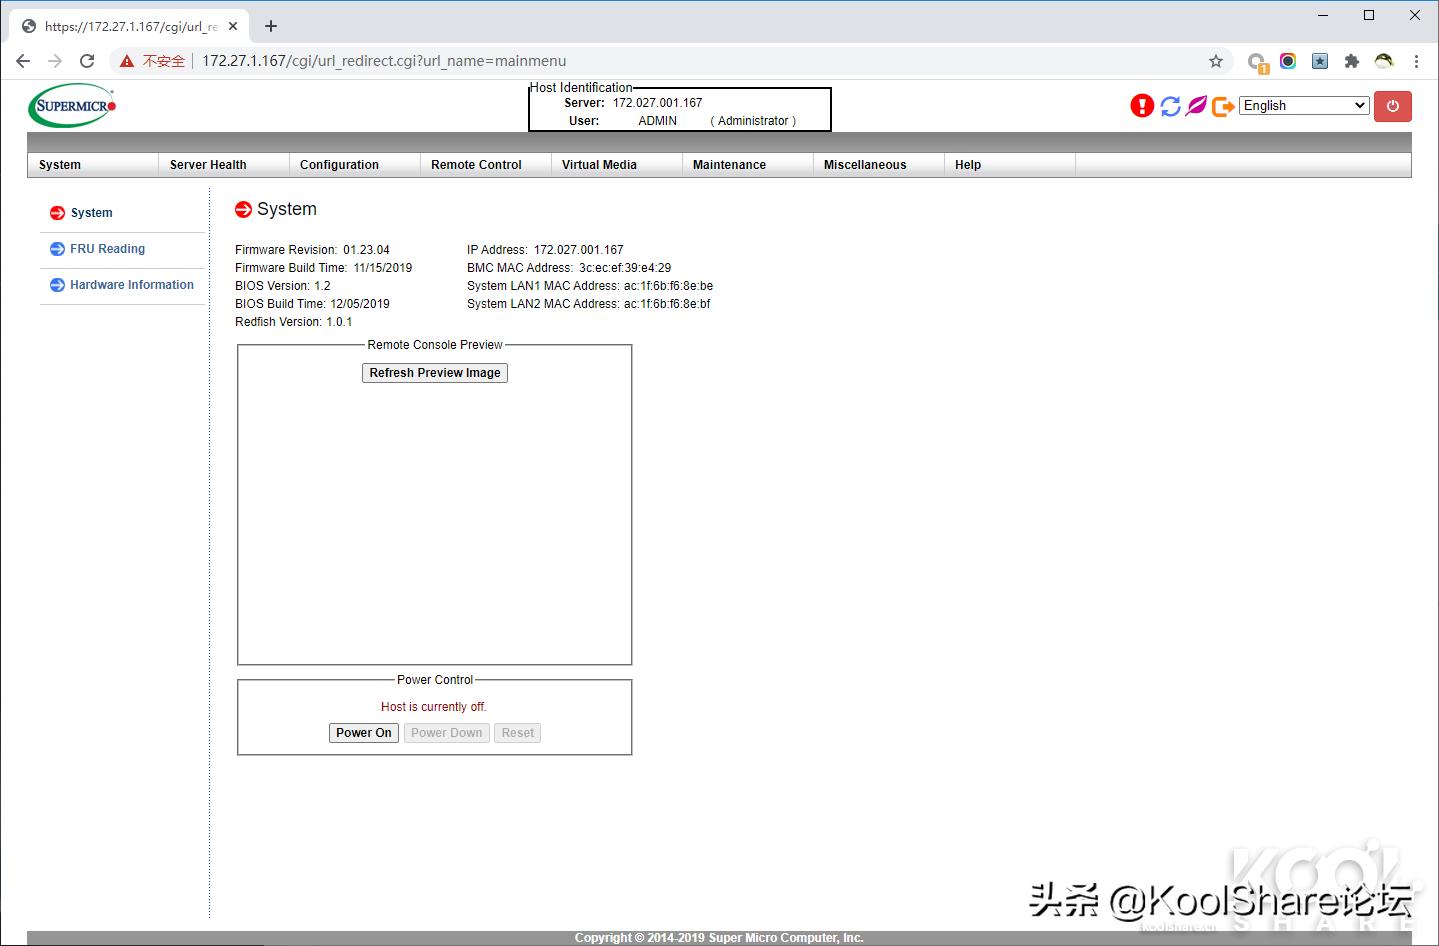
Task: Click the Firmware Revision value 01.23.04
Action: [x=366, y=250]
